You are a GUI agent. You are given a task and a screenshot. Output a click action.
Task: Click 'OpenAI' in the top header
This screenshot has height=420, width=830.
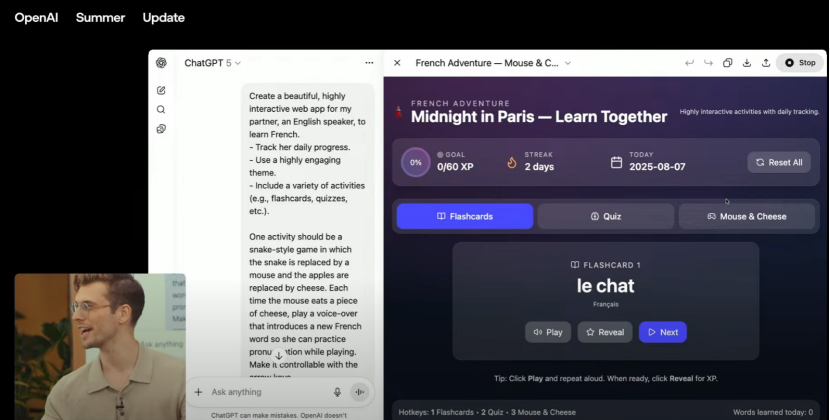pos(37,17)
